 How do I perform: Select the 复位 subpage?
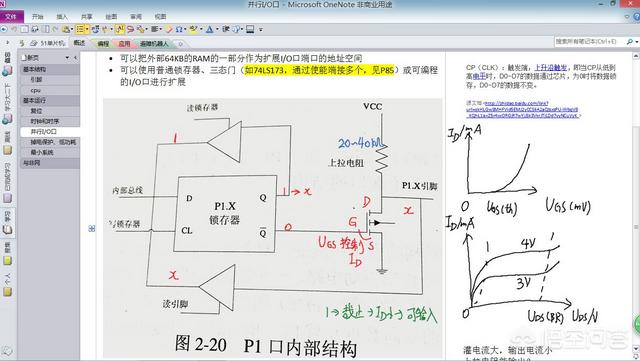click(50, 111)
